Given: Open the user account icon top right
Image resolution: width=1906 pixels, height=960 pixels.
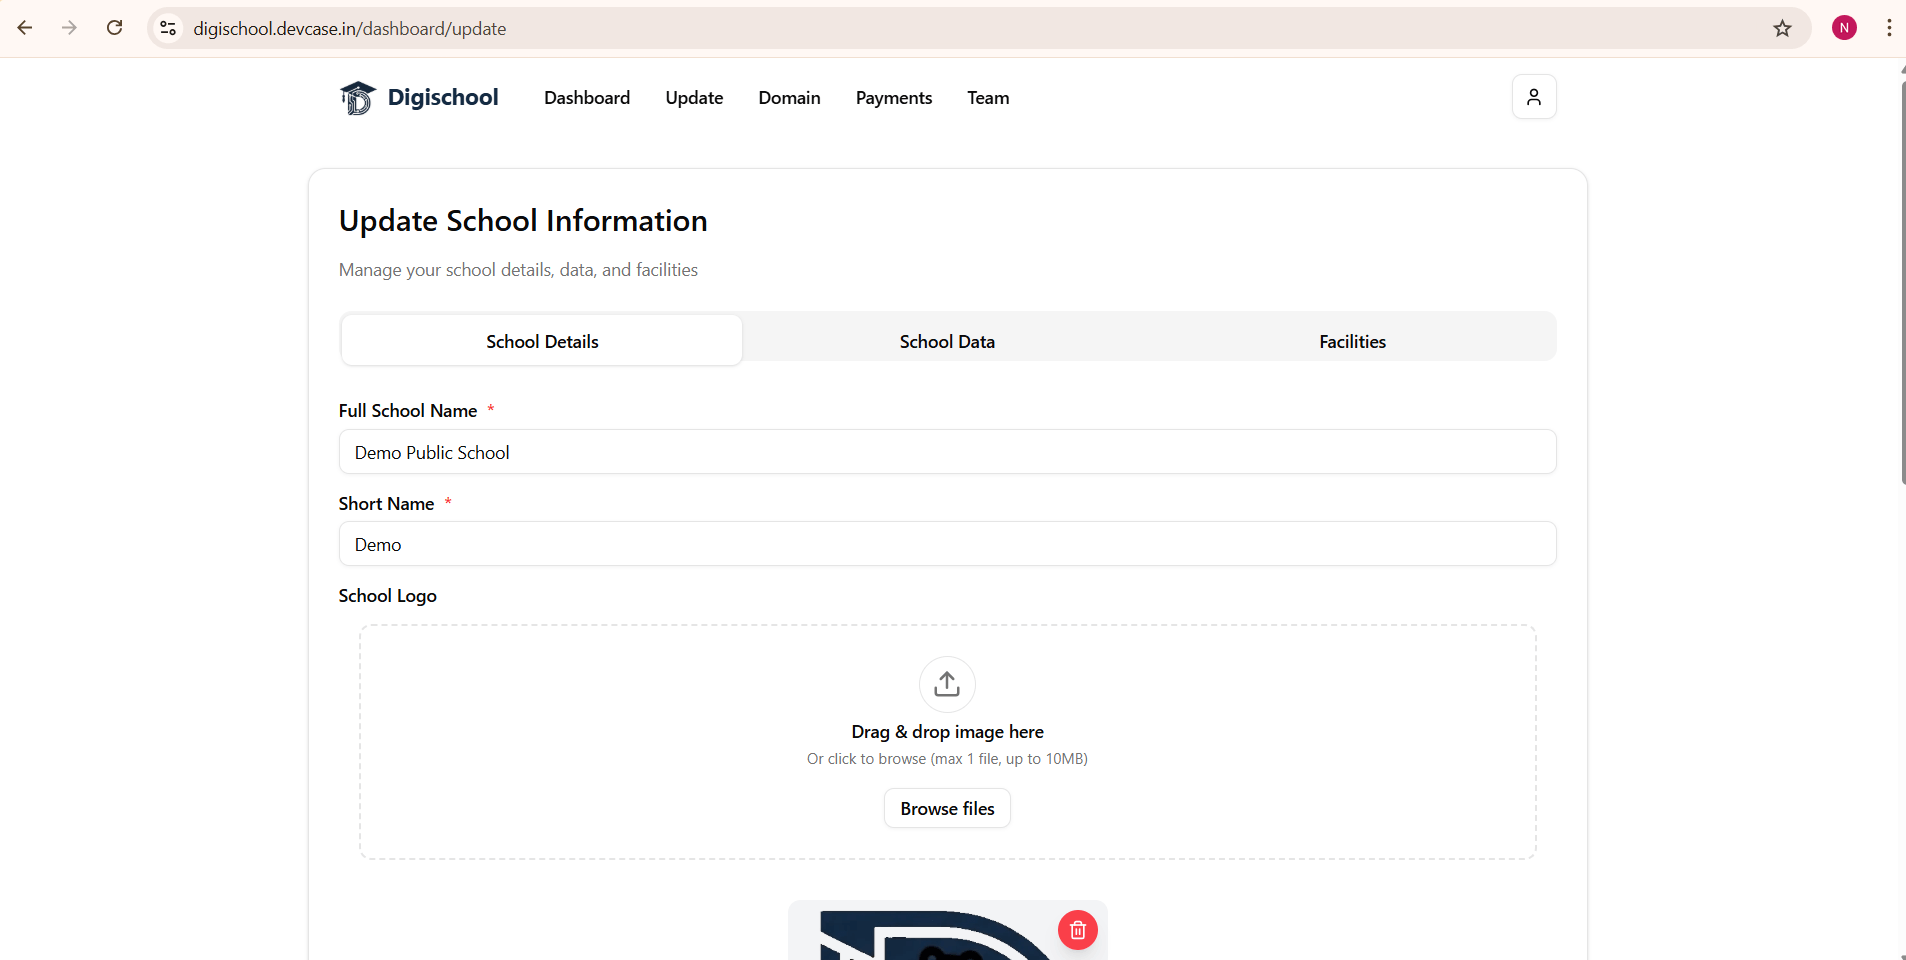Looking at the screenshot, I should [x=1534, y=96].
